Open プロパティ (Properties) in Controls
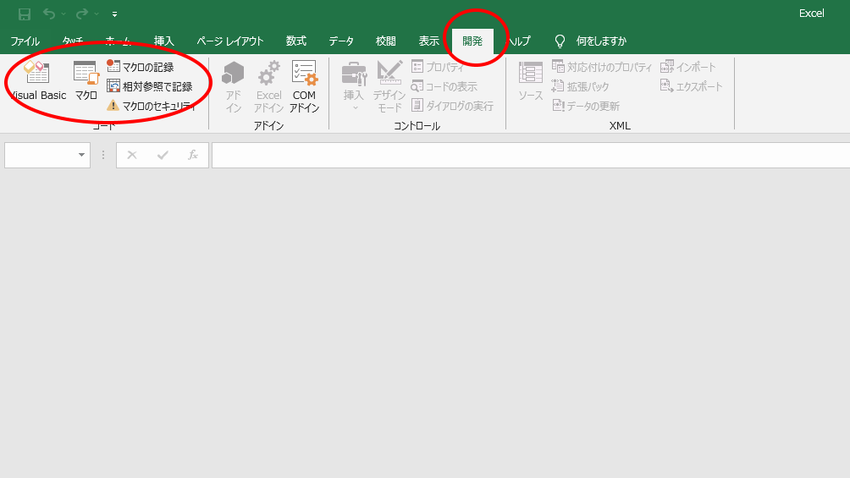Viewport: 850px width, 478px height. point(438,67)
